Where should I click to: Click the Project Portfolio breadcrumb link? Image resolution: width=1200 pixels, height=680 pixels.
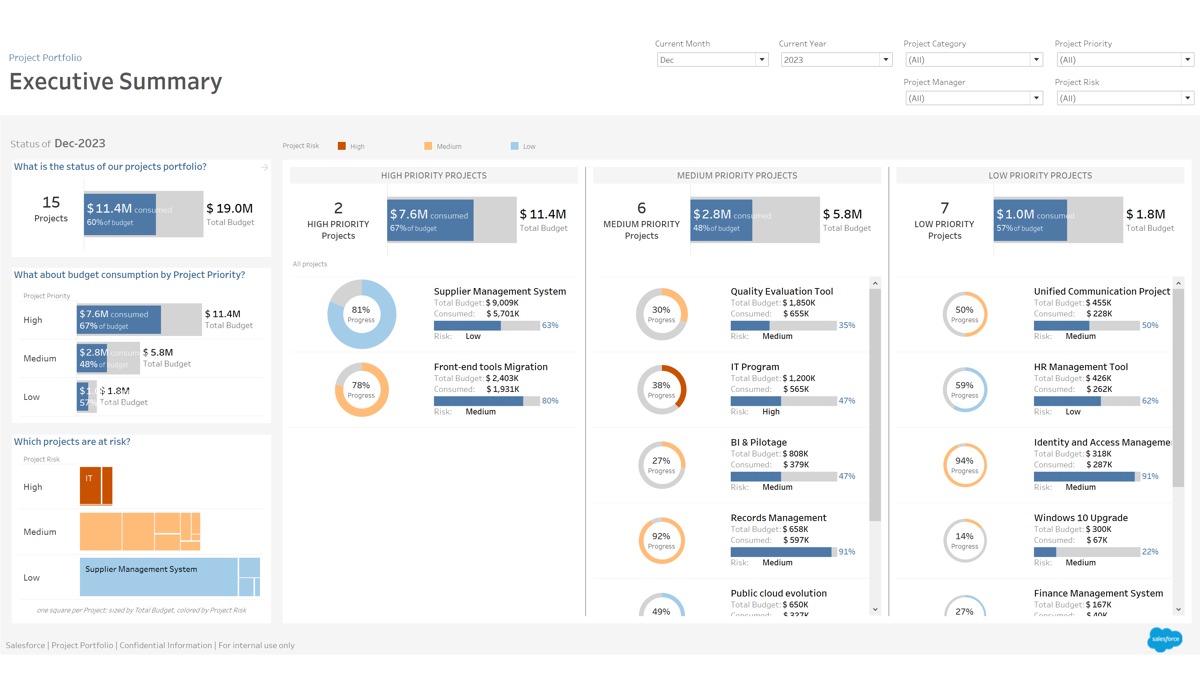(x=45, y=58)
